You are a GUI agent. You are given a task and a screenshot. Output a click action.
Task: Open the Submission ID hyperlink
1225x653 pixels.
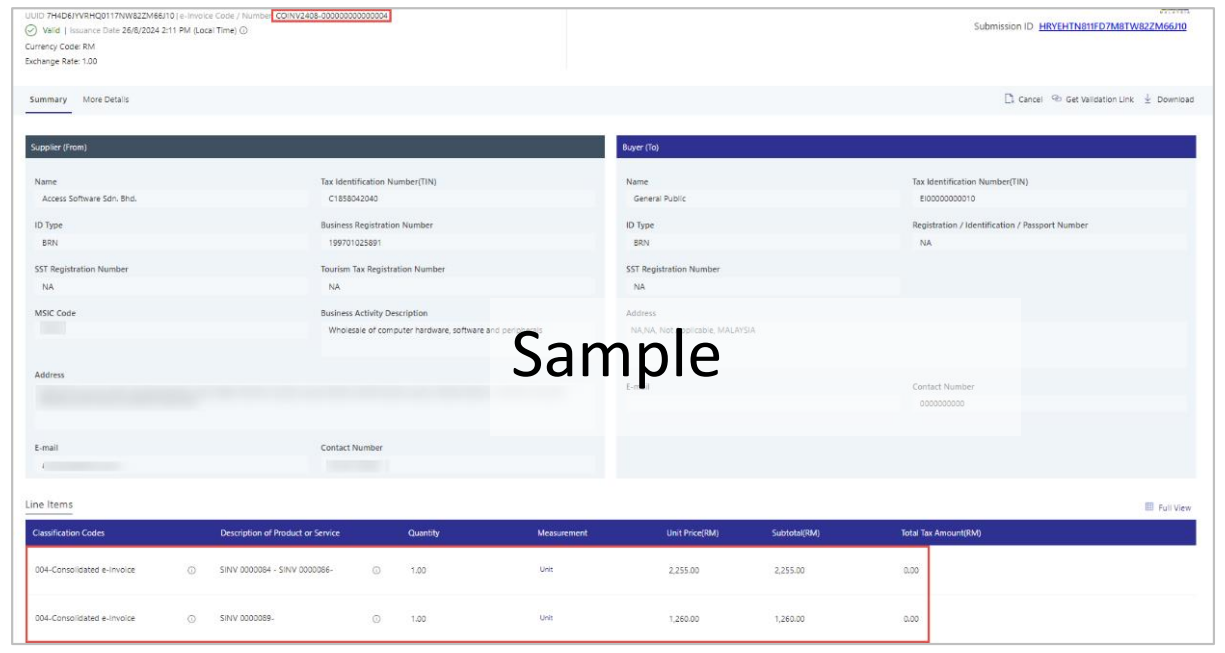pos(1112,27)
